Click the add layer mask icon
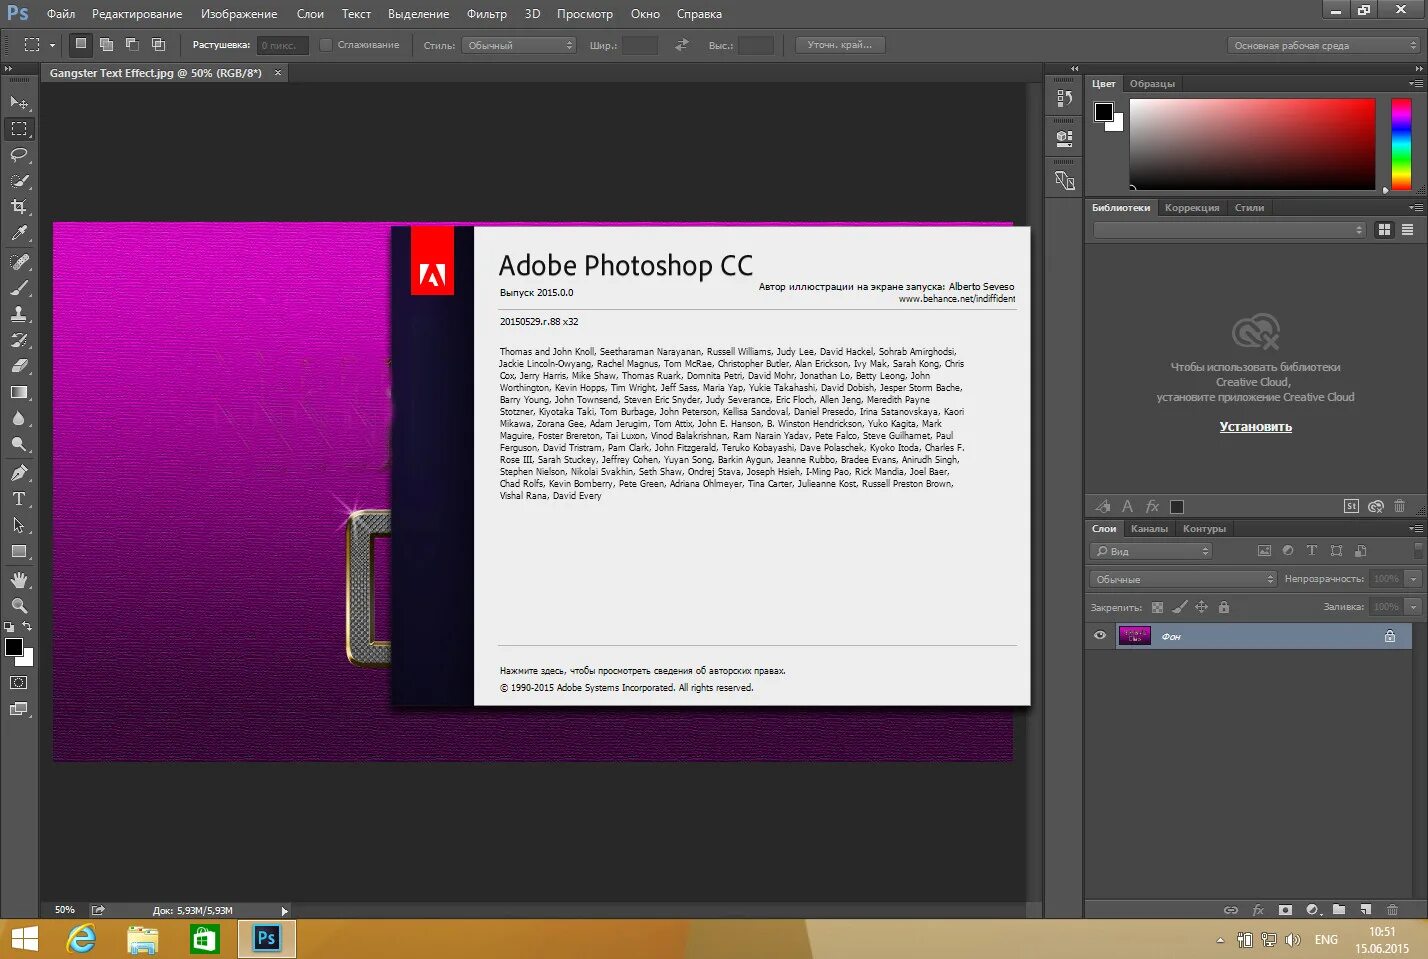Image resolution: width=1428 pixels, height=959 pixels. [x=1285, y=910]
